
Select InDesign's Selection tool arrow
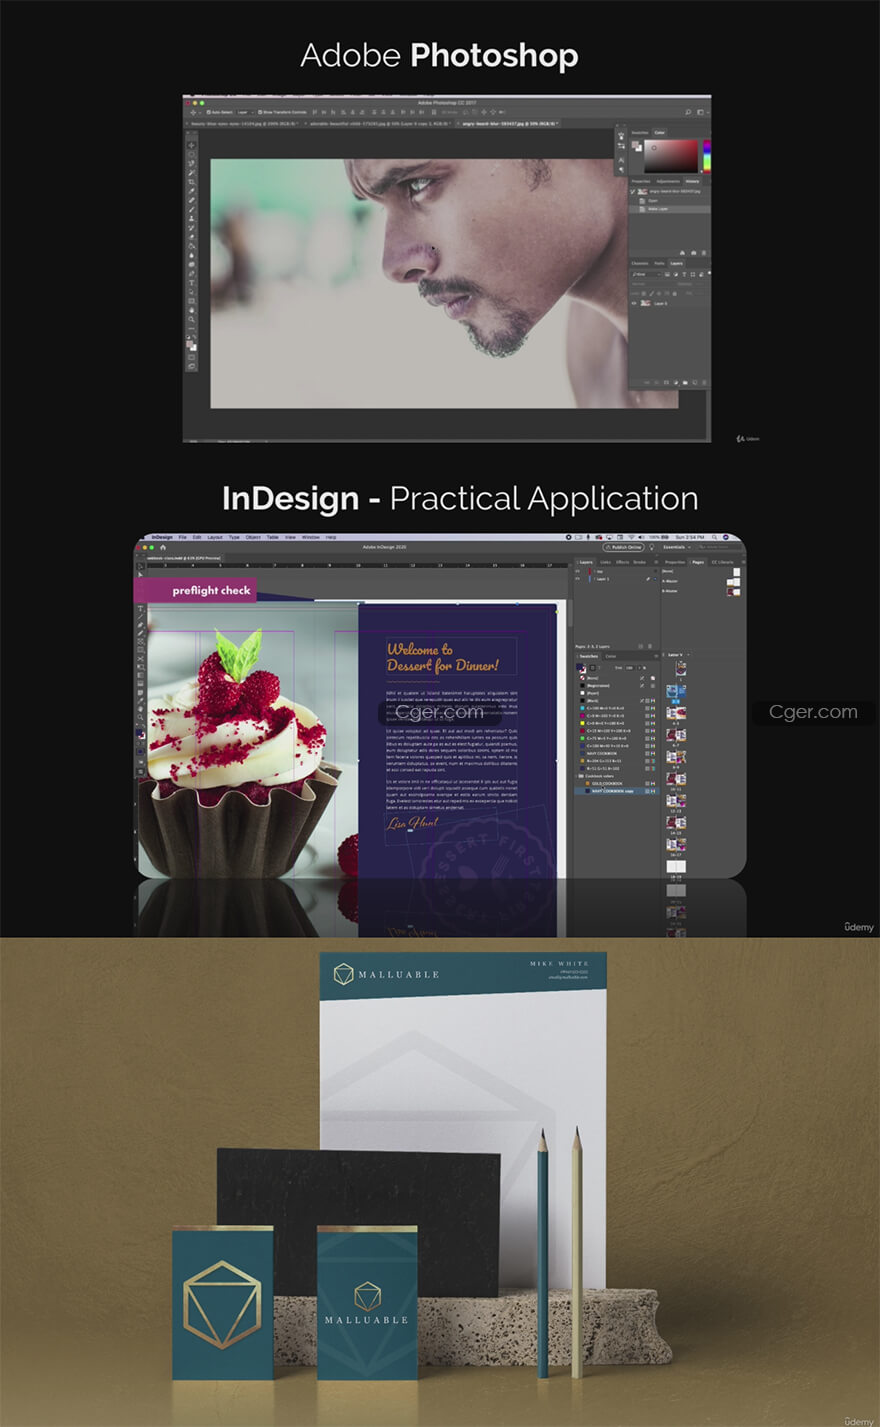tap(140, 566)
